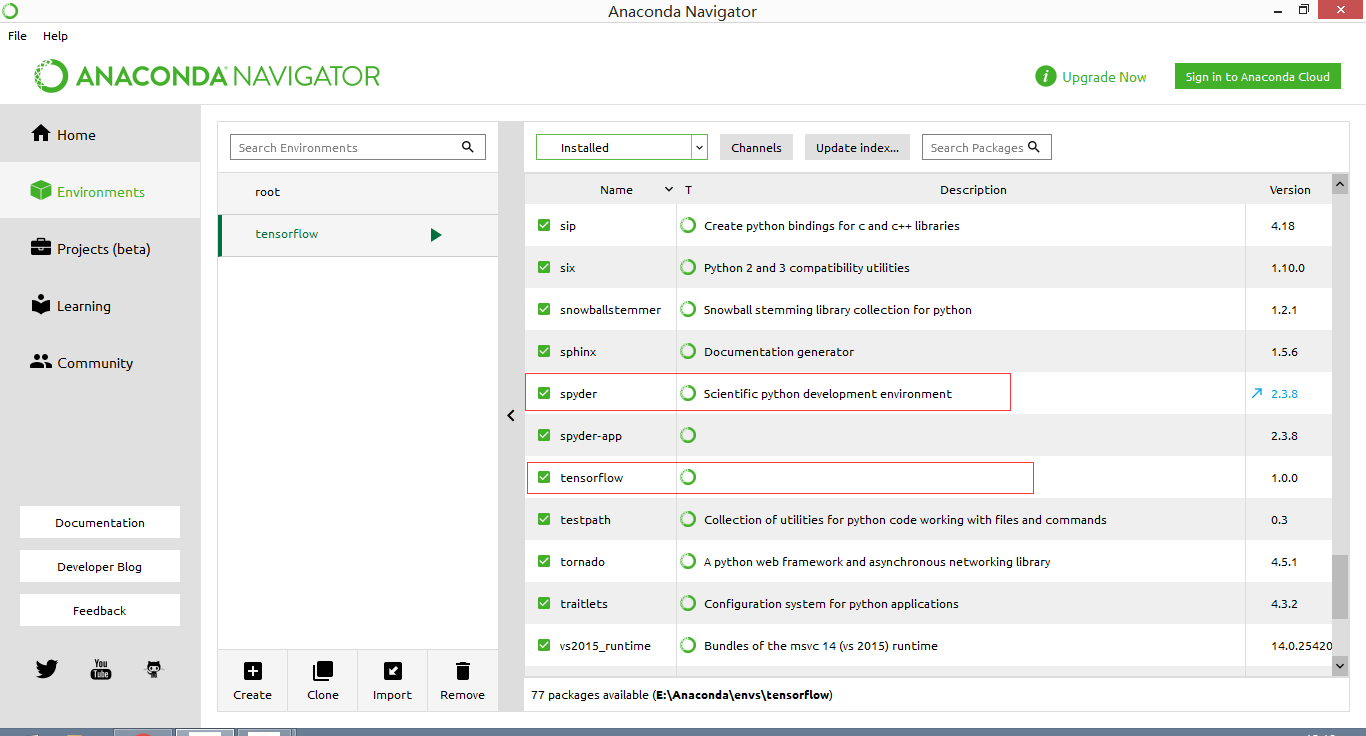
Task: Open the Community people icon
Action: tap(41, 362)
